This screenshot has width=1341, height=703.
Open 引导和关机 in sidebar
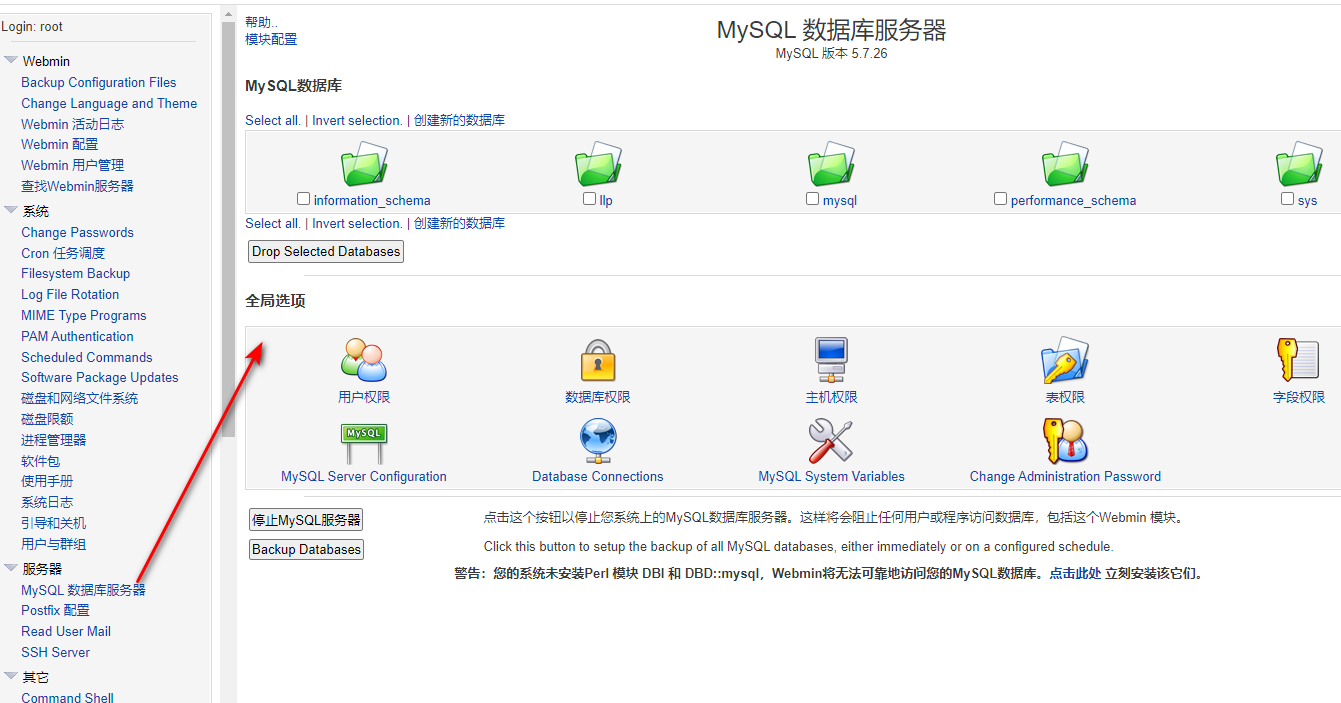coord(54,523)
